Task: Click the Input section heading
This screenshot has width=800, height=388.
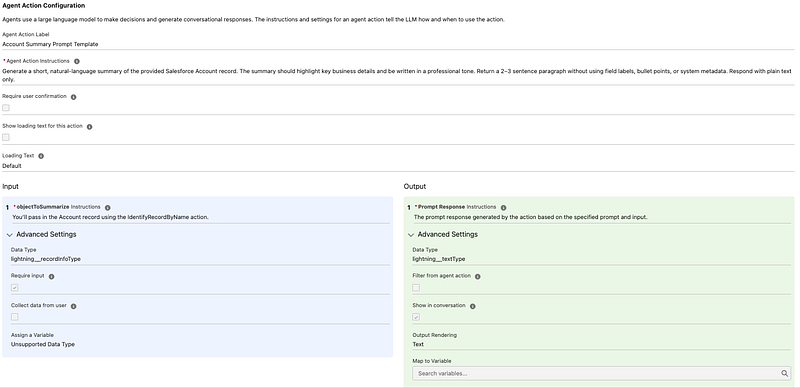Action: (x=10, y=186)
